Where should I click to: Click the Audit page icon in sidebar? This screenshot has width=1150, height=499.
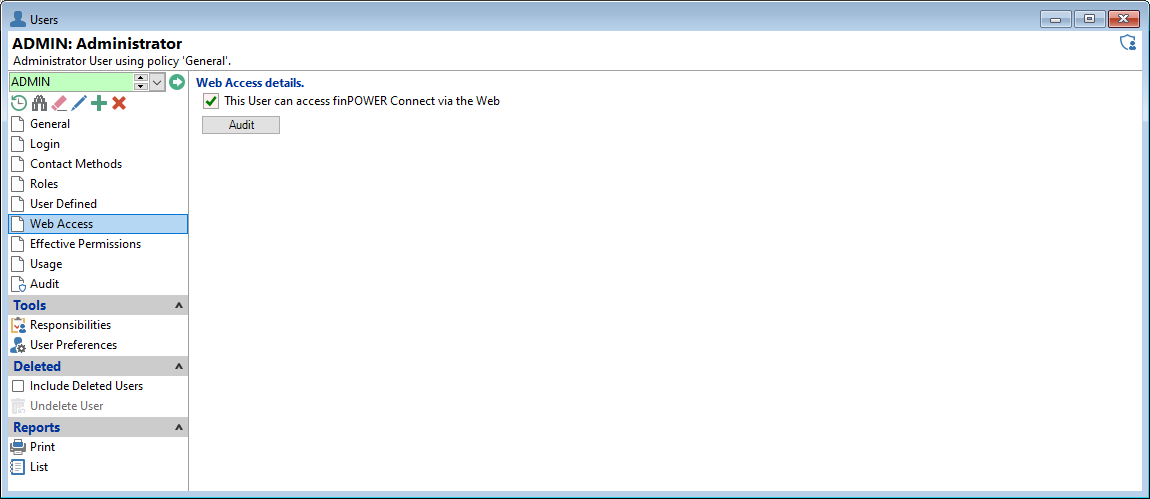pos(18,284)
